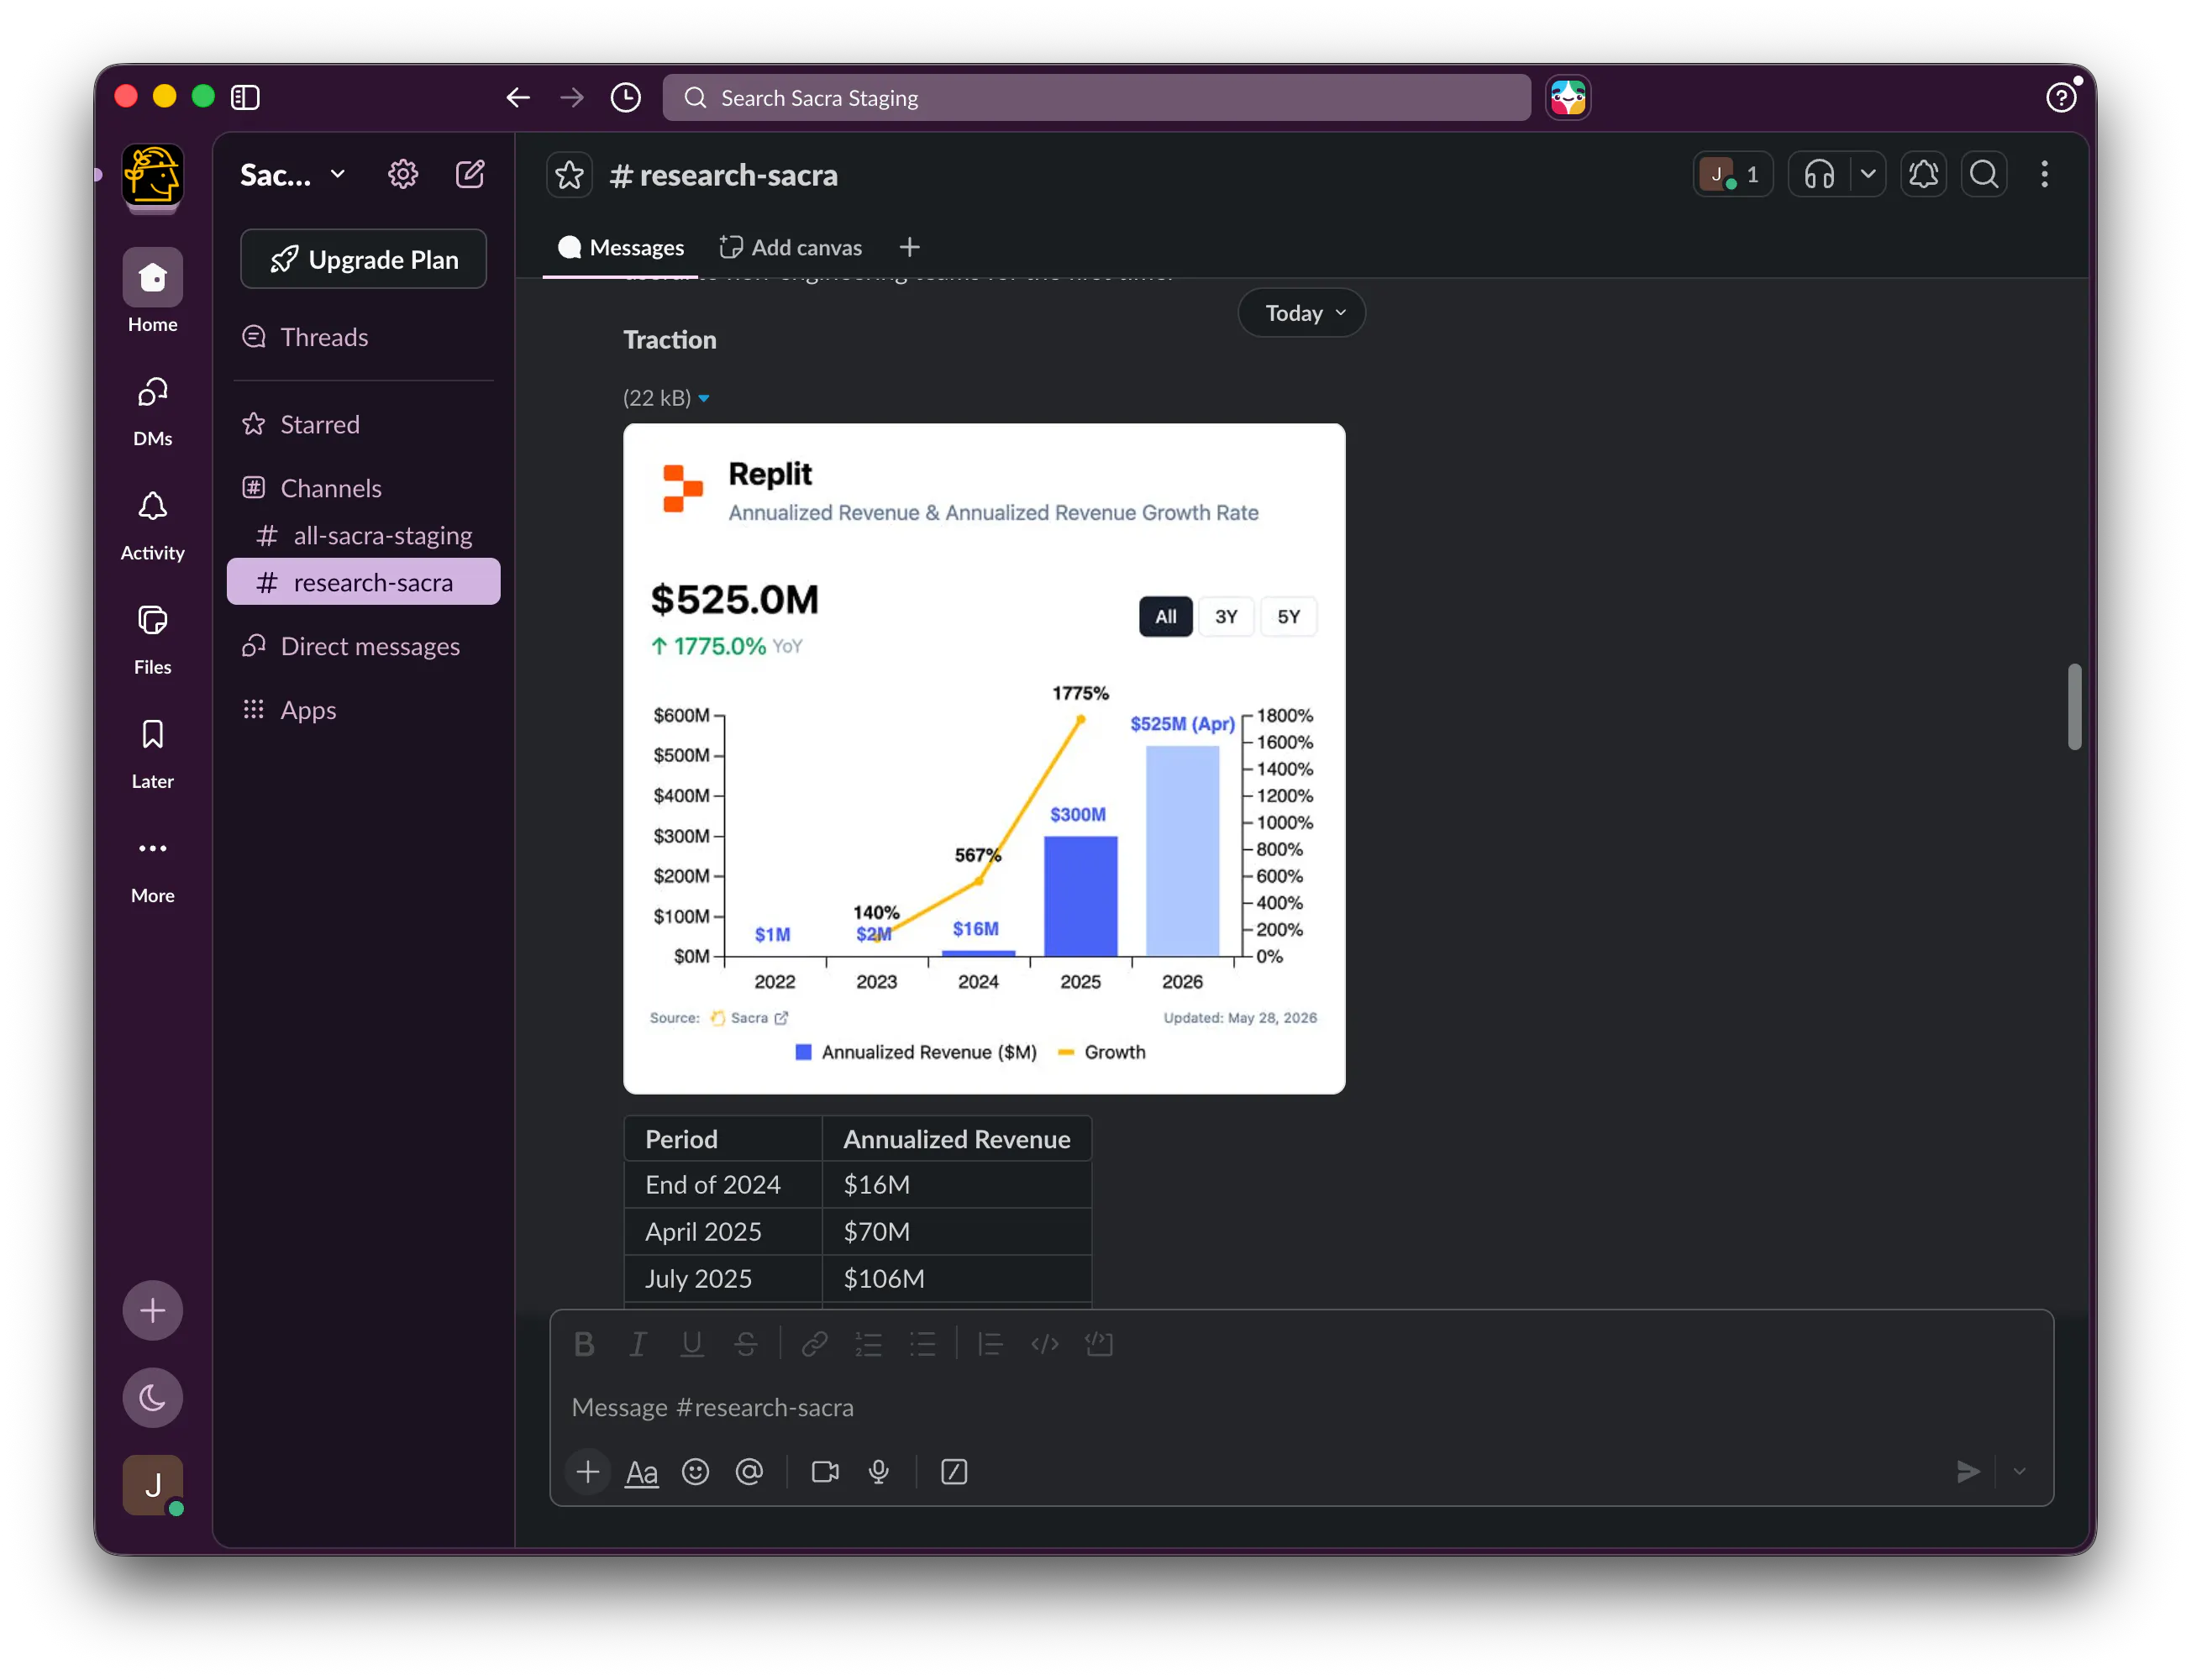The width and height of the screenshot is (2191, 1680).
Task: Click the Upgrade Plan button
Action: [x=364, y=259]
